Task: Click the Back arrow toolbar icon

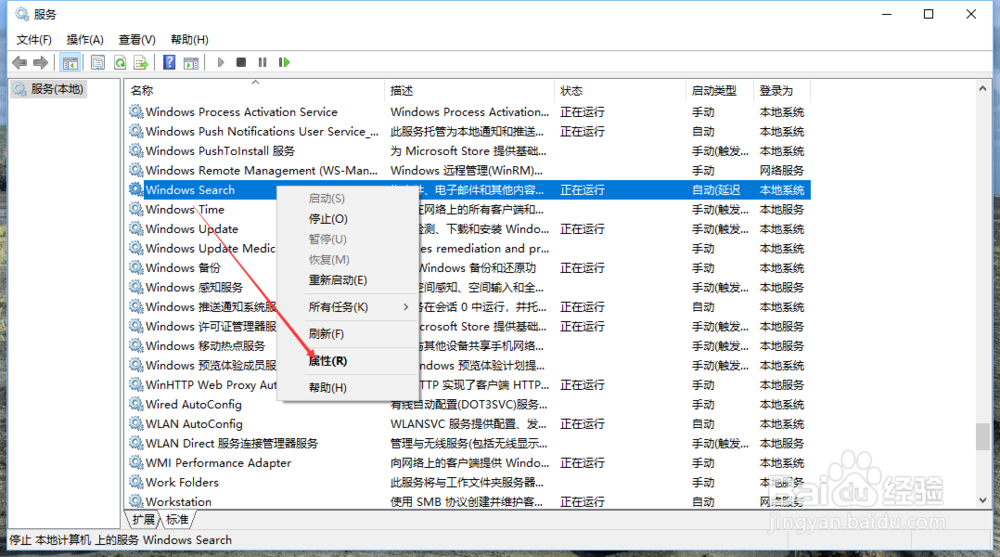Action: coord(20,63)
